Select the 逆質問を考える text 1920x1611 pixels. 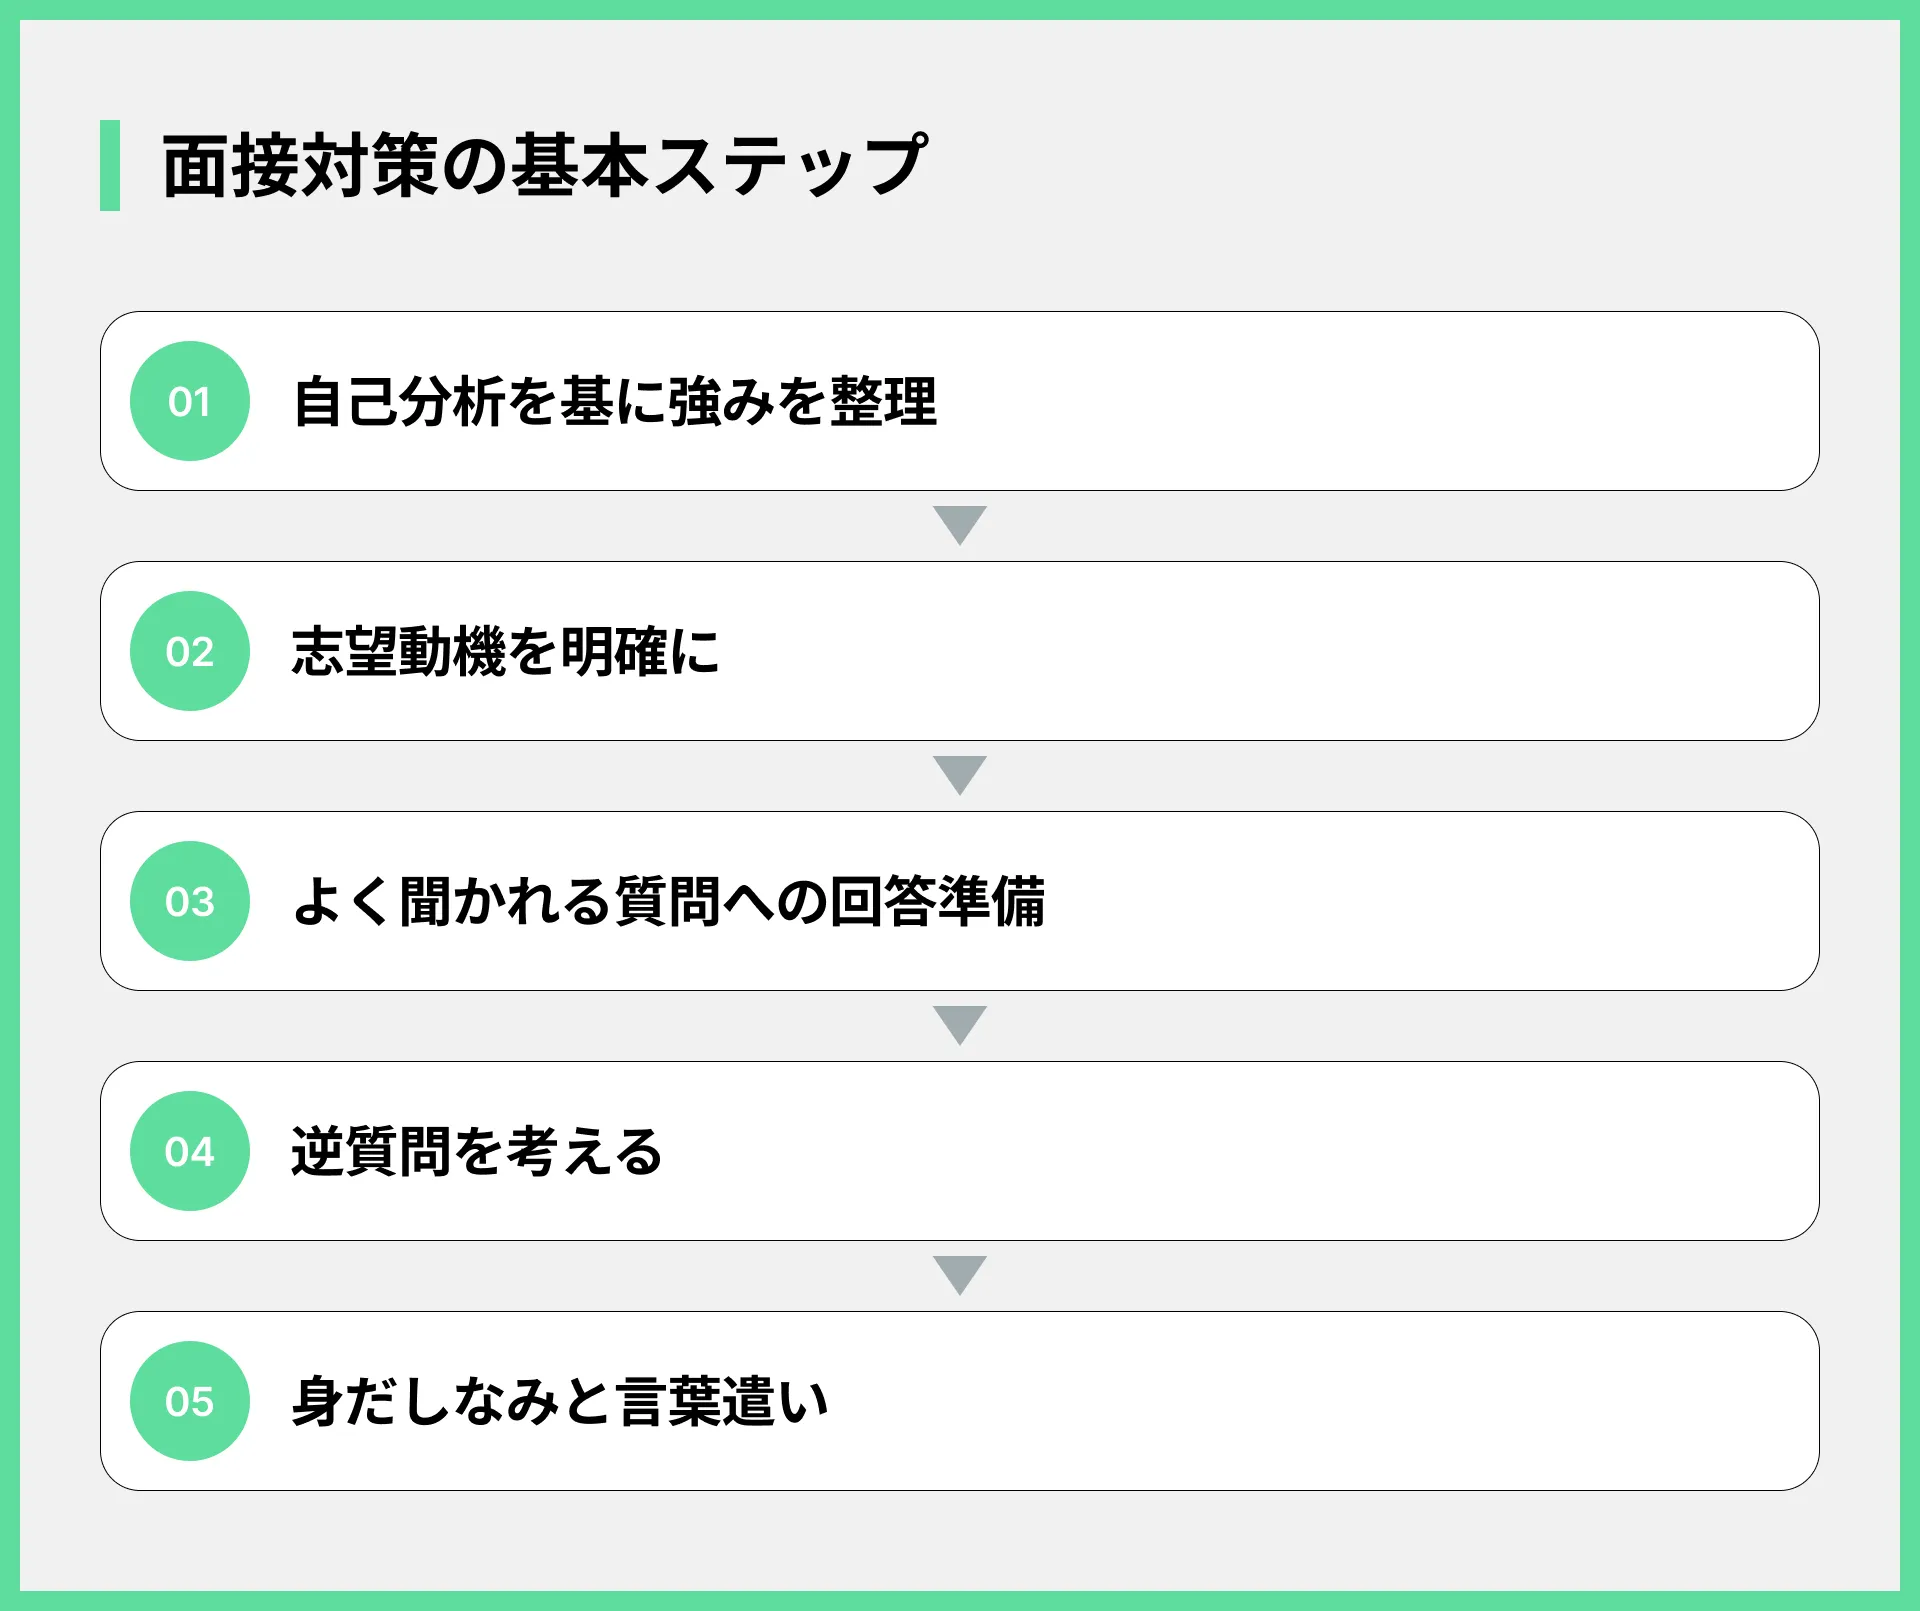pyautogui.click(x=477, y=1151)
